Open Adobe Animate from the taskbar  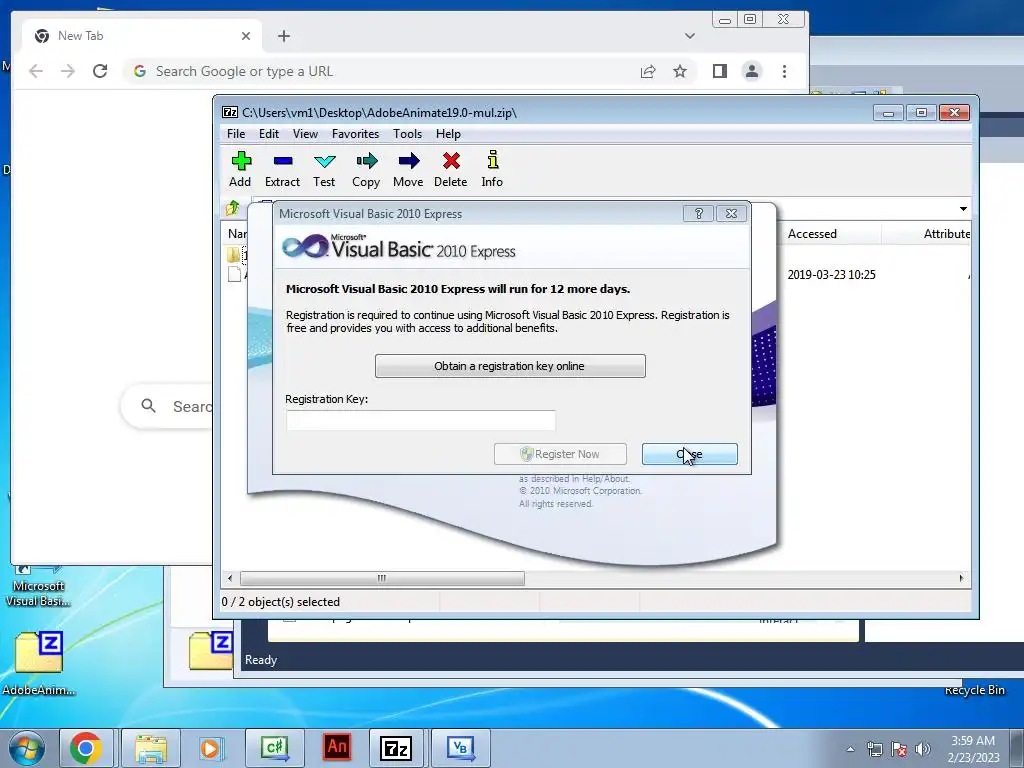[337, 748]
